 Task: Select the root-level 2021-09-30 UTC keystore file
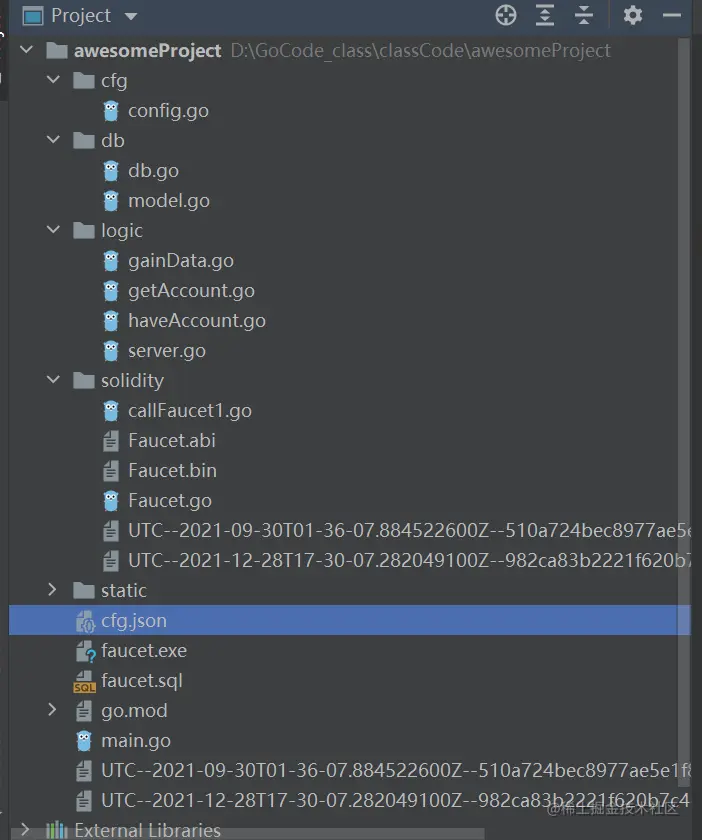point(395,770)
